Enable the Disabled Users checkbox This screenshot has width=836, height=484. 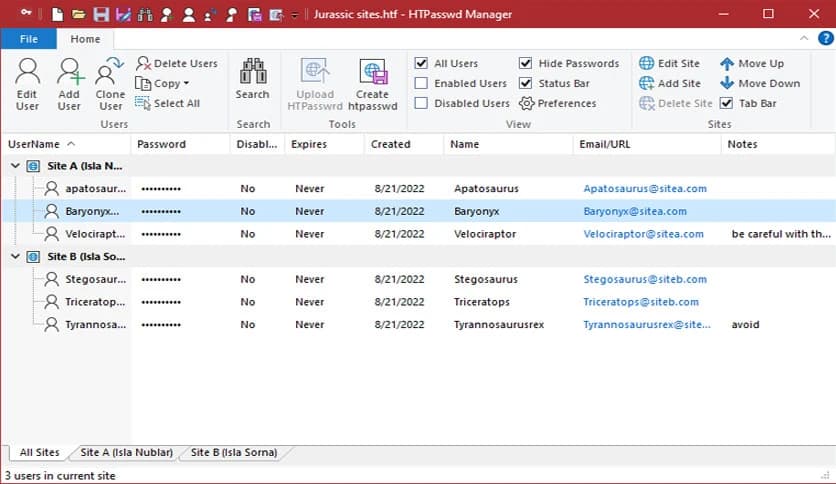click(422, 104)
